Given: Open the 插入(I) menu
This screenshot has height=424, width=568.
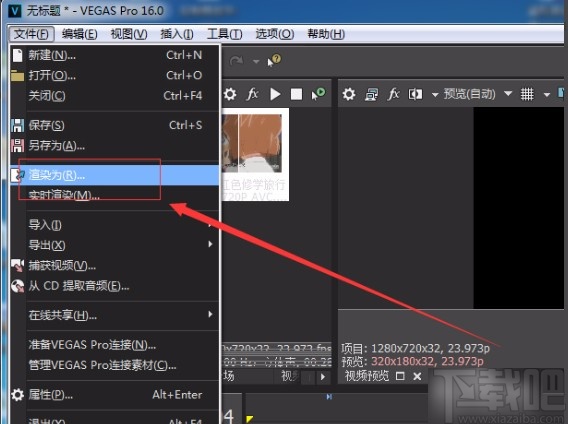Looking at the screenshot, I should click(x=177, y=34).
